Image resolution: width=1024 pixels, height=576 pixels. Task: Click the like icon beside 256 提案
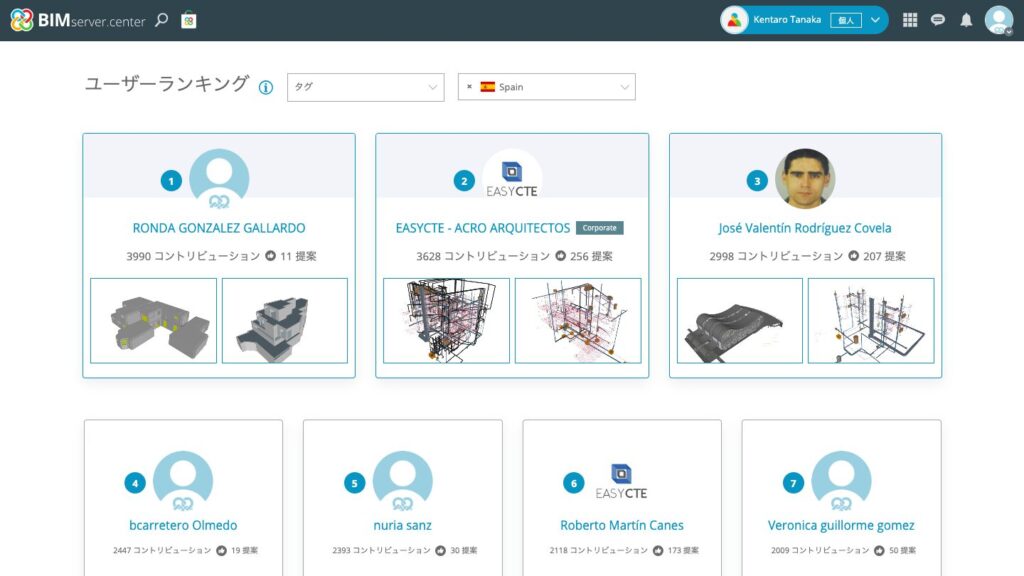click(560, 256)
